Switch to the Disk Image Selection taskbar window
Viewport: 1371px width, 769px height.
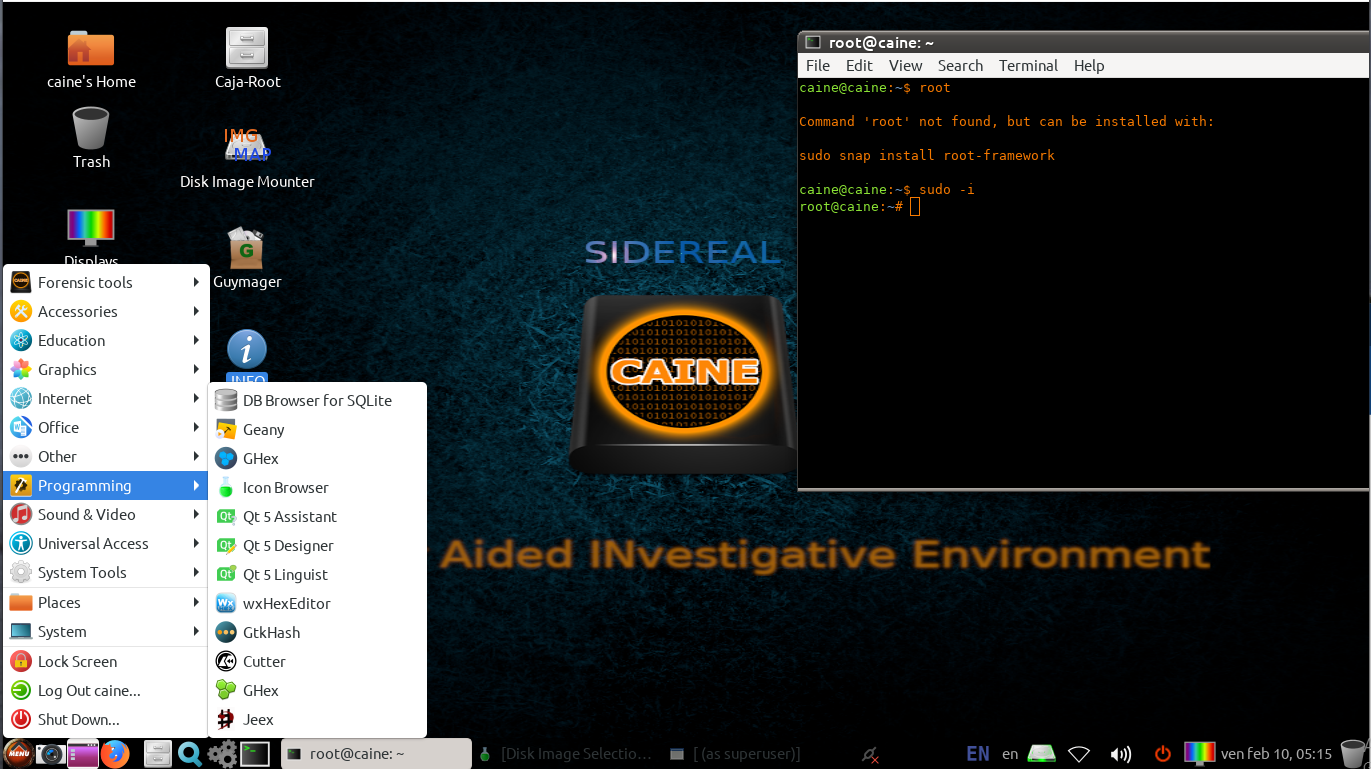(x=566, y=754)
